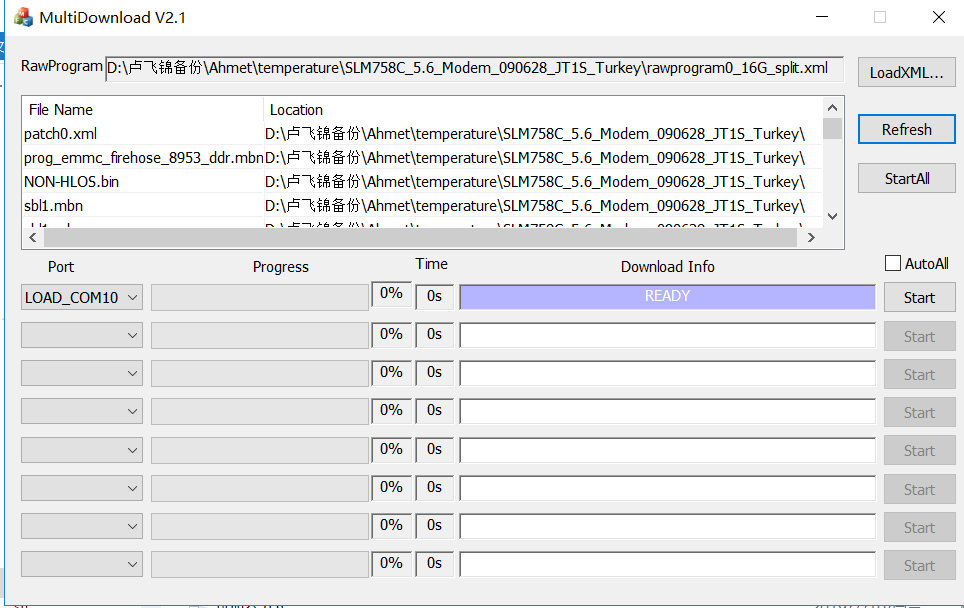The image size is (964, 608).
Task: Click the READY download info field
Action: pyautogui.click(x=667, y=297)
